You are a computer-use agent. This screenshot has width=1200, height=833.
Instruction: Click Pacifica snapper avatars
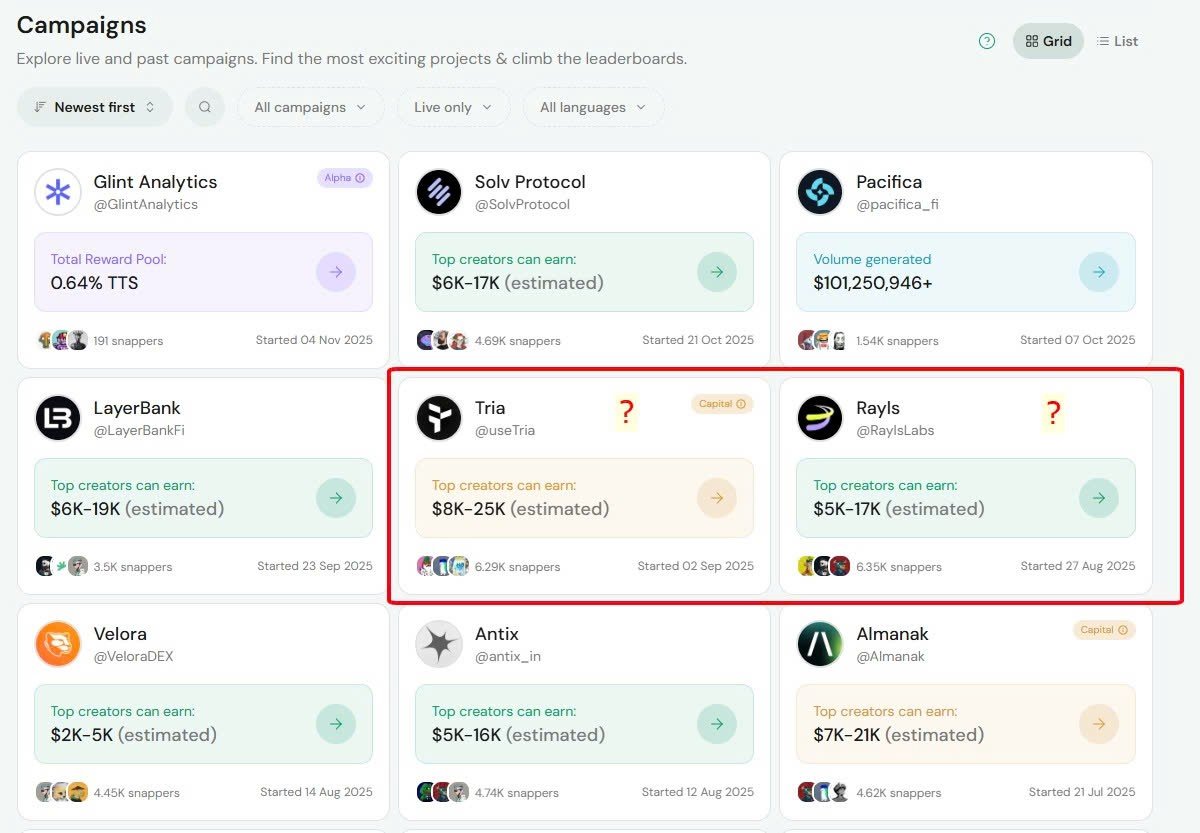824,340
